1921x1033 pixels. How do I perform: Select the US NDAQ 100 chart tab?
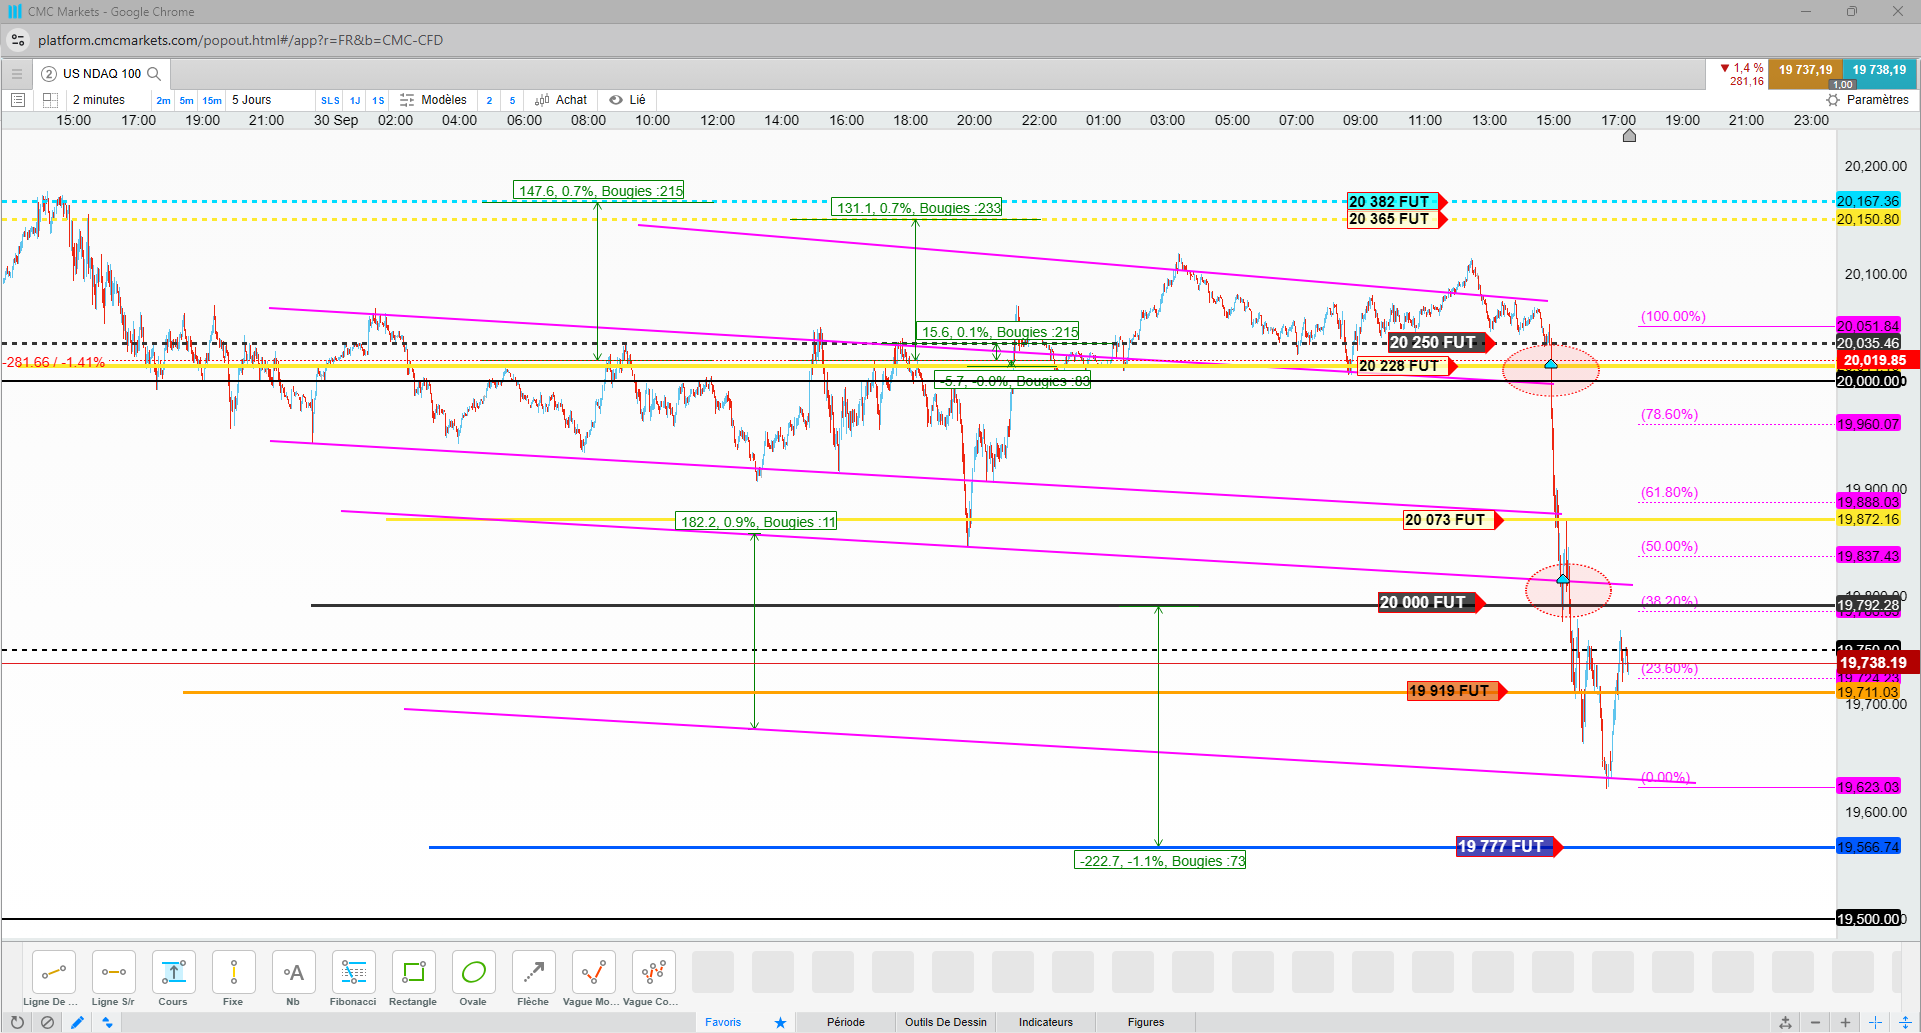click(101, 74)
